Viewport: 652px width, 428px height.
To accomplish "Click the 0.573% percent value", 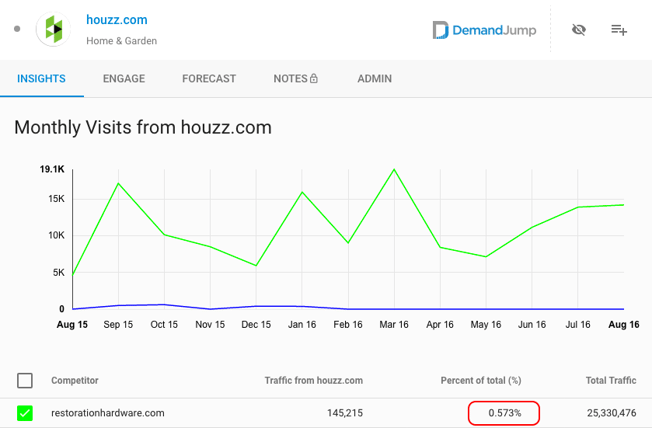I will click(504, 413).
